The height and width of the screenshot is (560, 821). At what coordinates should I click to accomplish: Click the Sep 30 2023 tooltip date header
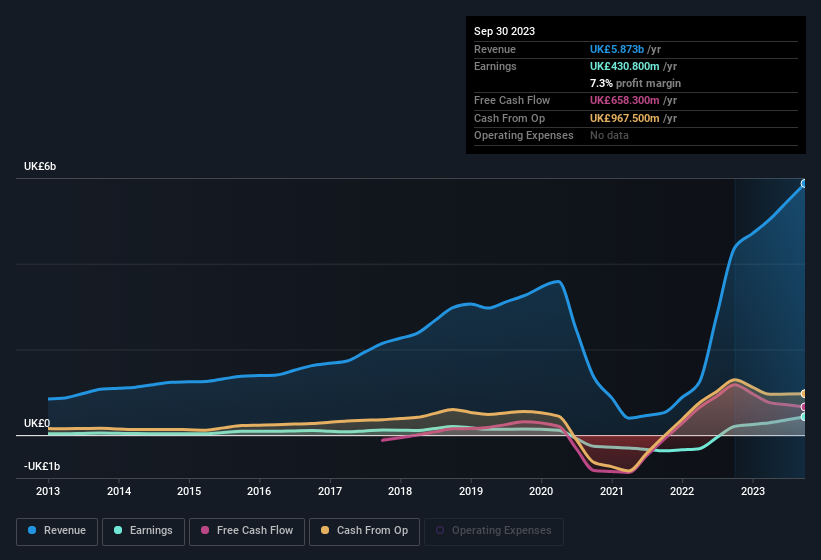click(505, 31)
